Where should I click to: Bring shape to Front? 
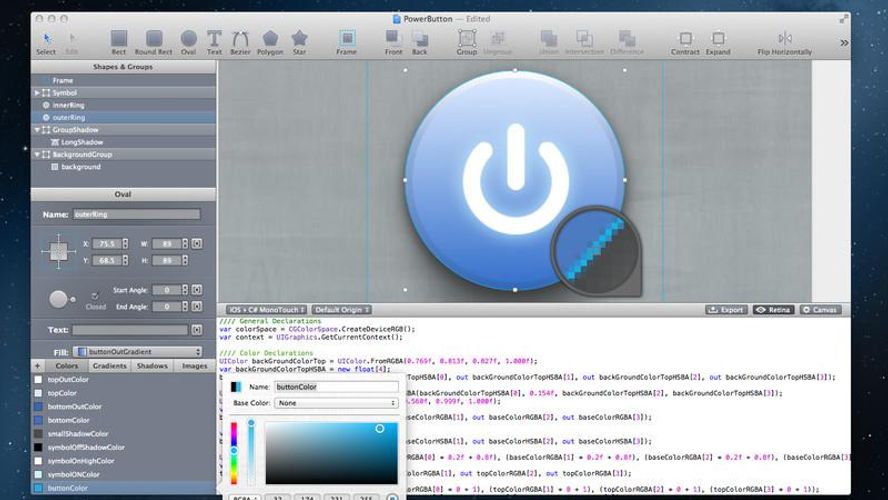pos(394,42)
